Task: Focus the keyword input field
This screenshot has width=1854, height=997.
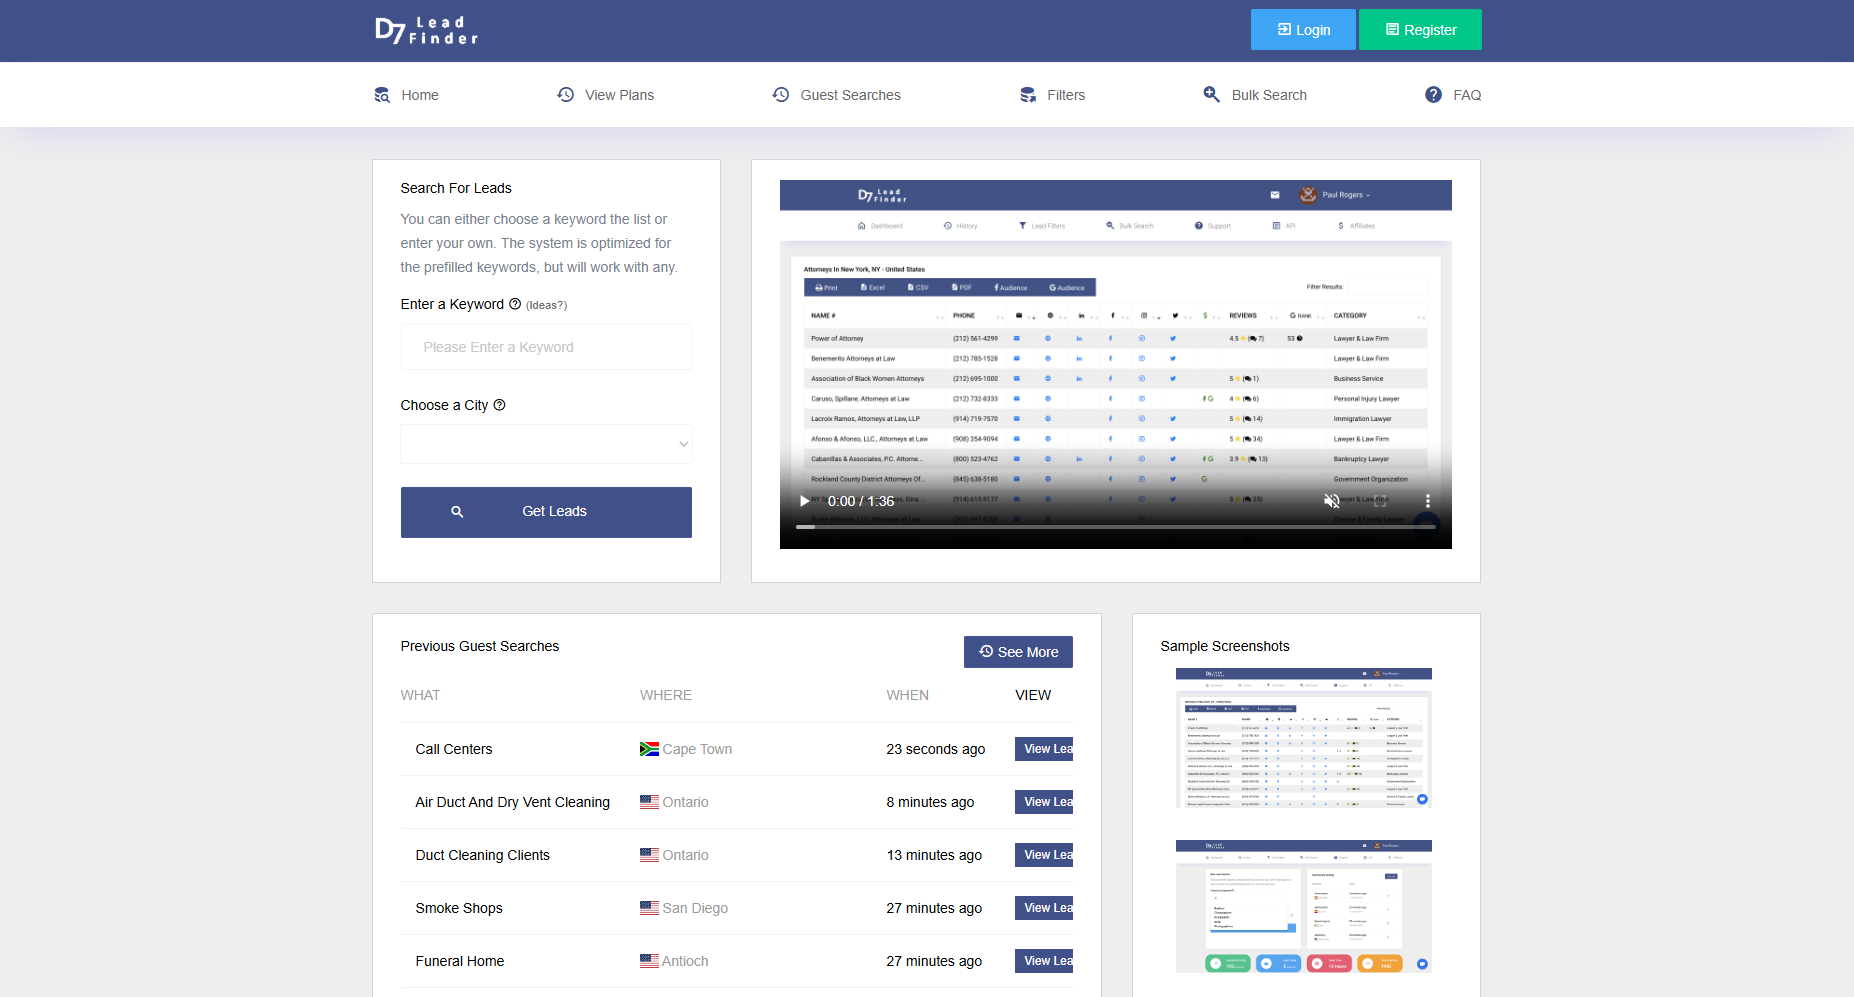Action: 546,347
